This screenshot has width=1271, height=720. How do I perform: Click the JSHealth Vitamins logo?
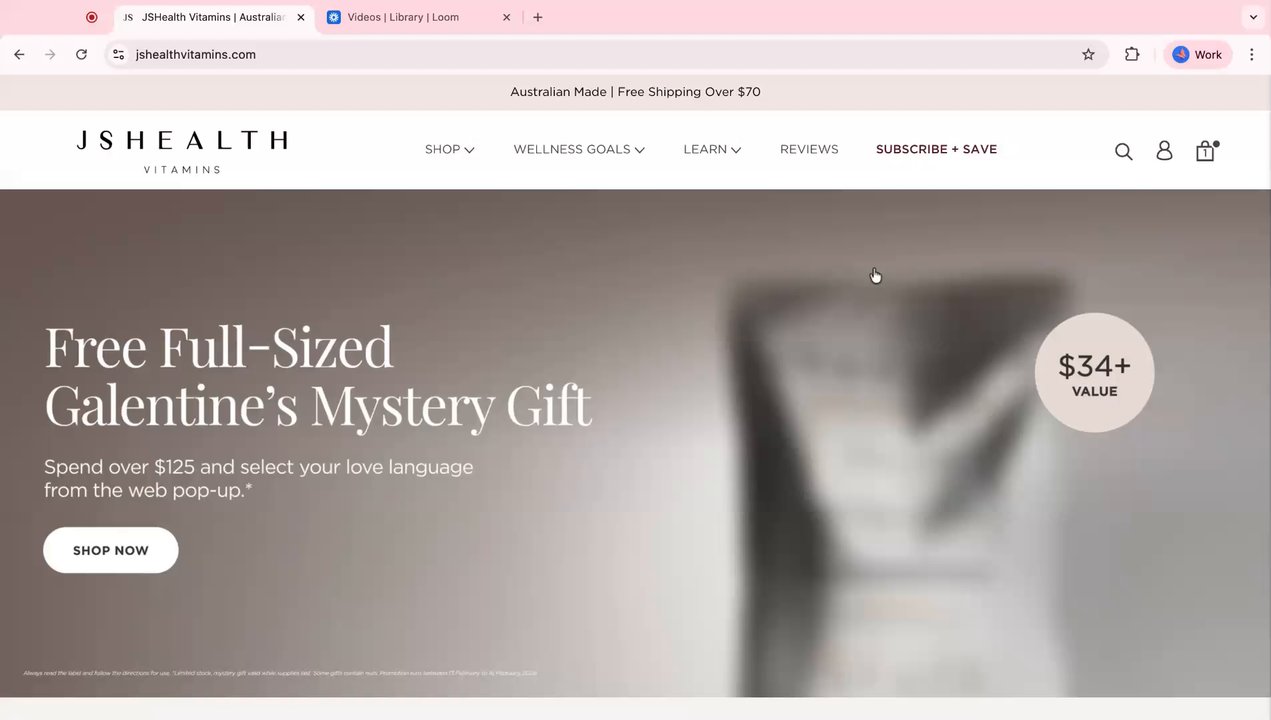pos(182,151)
